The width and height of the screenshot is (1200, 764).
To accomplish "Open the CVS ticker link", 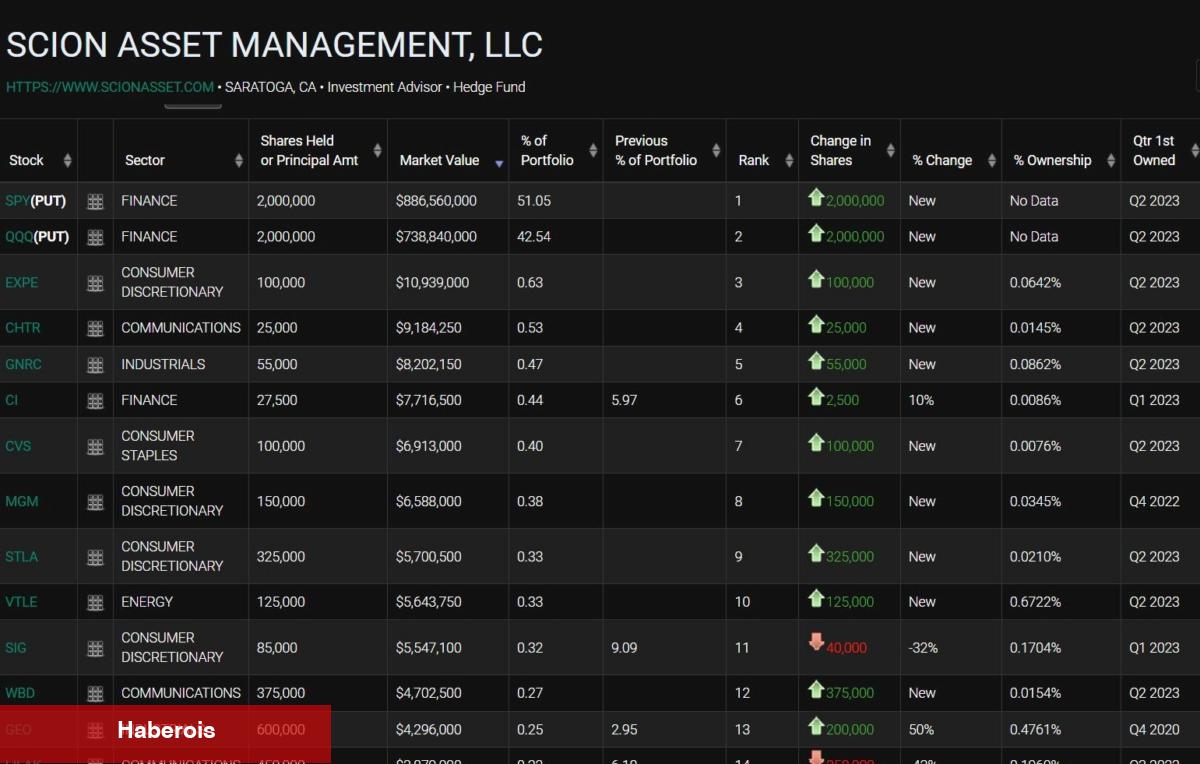I will 19,446.
